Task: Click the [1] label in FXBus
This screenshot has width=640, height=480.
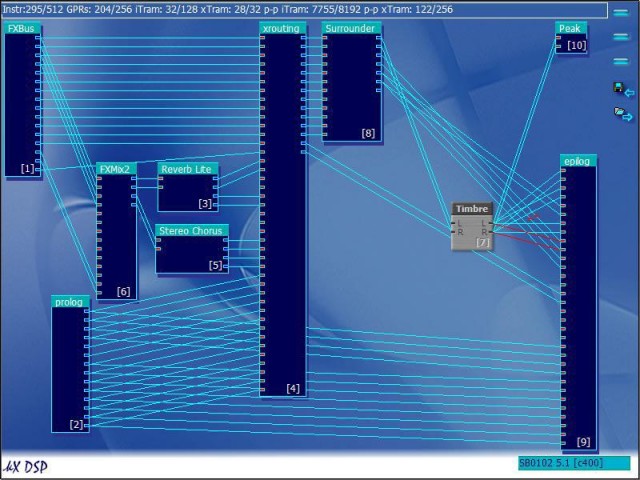Action: coord(28,169)
